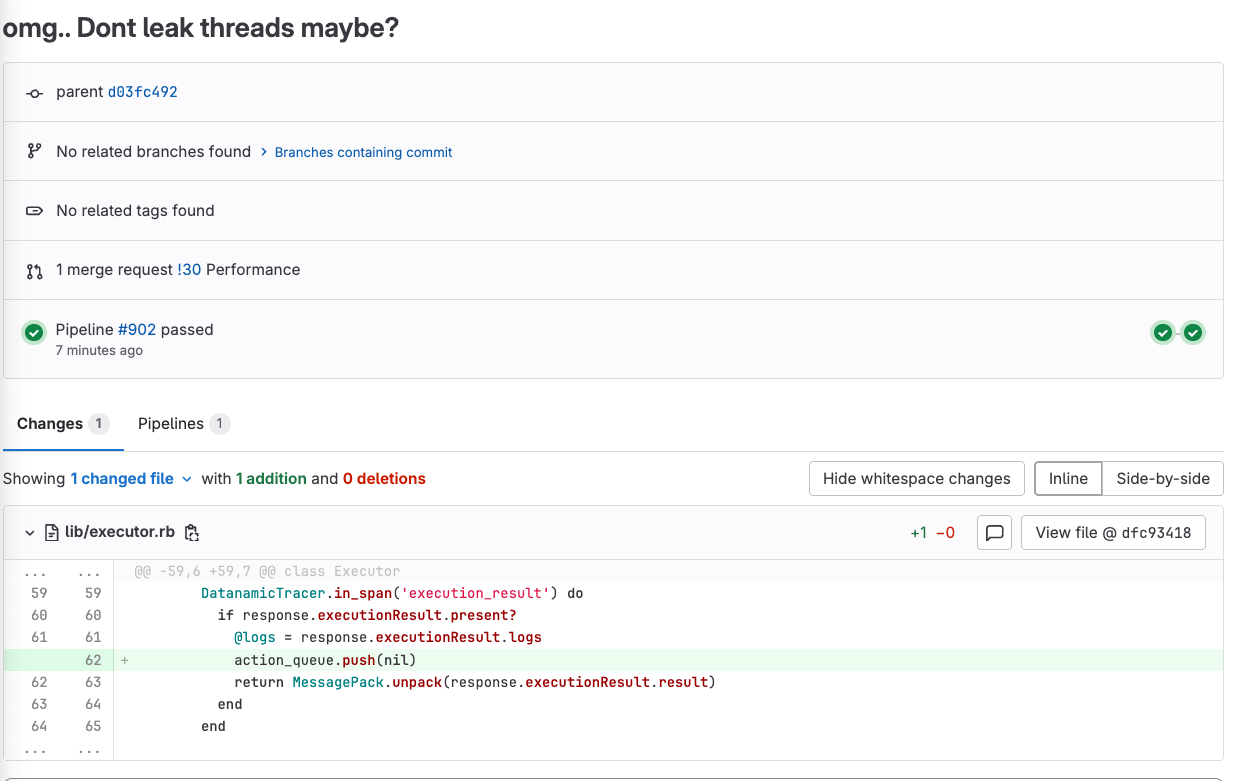1237x781 pixels.
Task: Click the tag icon beside No related tags
Action: tap(34, 211)
